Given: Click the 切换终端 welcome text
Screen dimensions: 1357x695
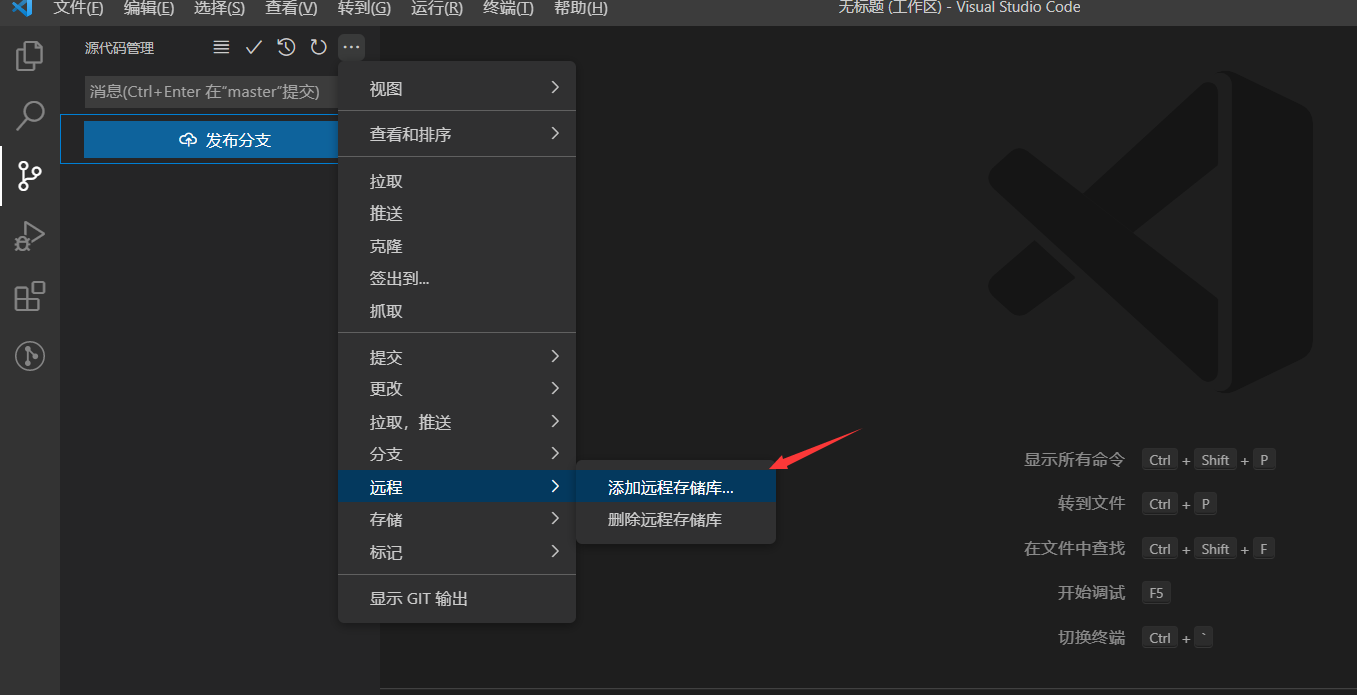Looking at the screenshot, I should coord(1091,638).
